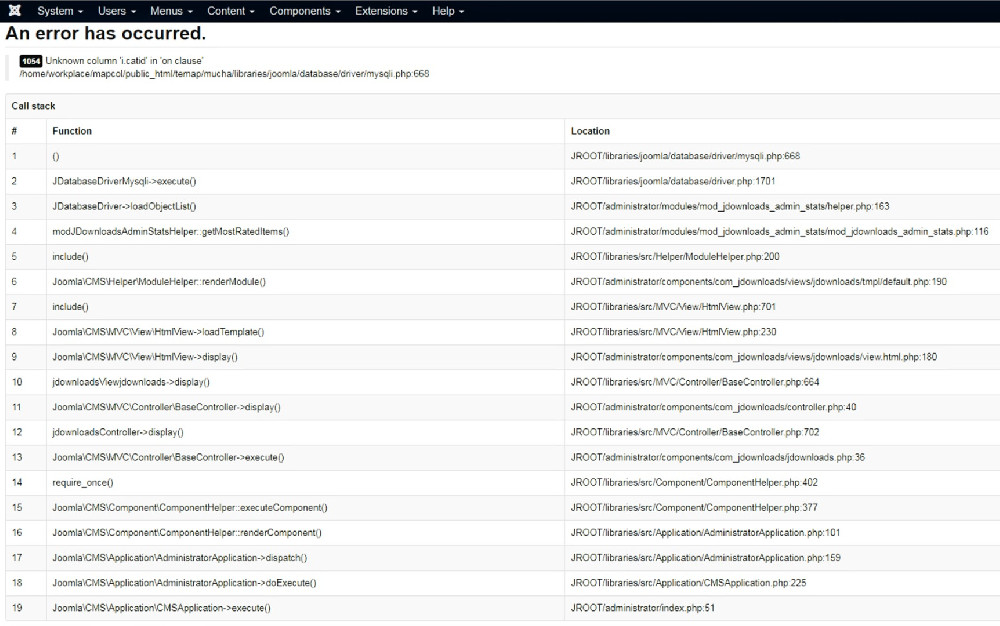Click the getMostRatedItems() function in row 4
This screenshot has height=626, width=1000.
click(x=170, y=231)
